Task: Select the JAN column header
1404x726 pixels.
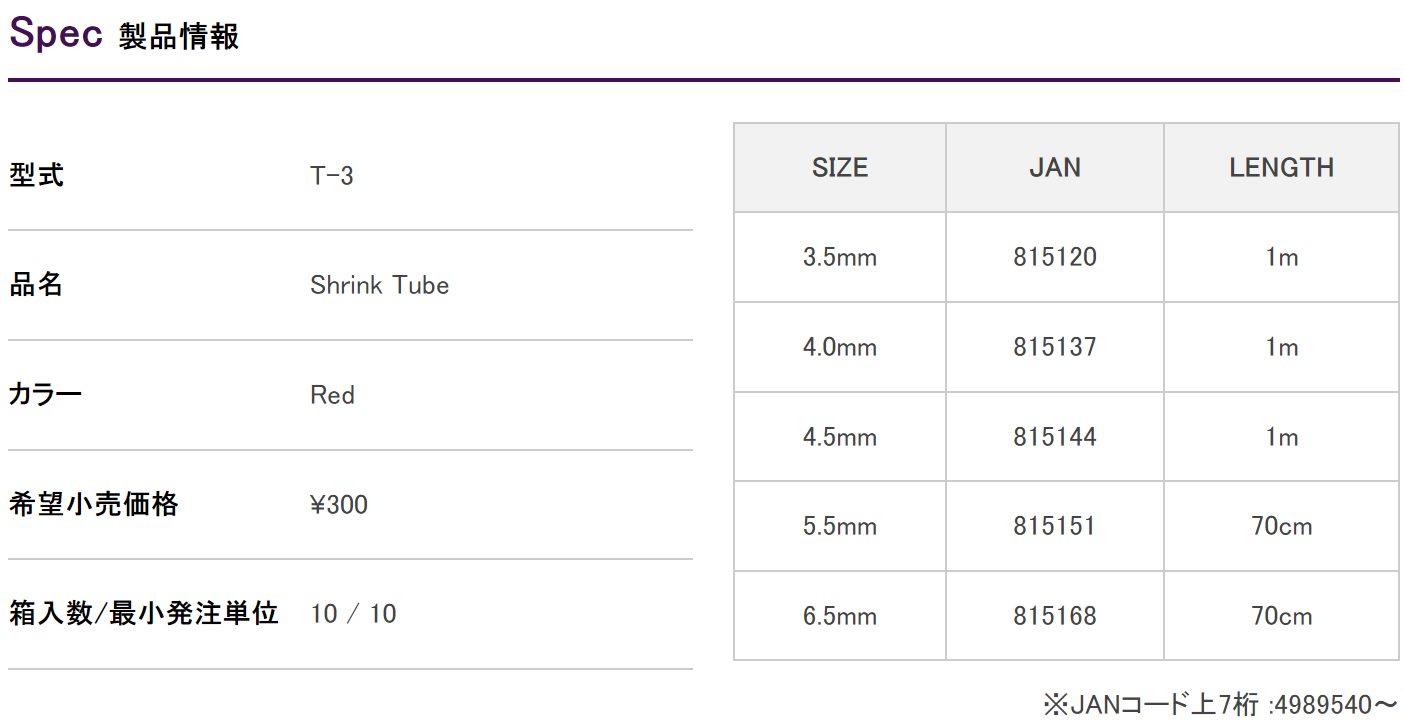Action: click(x=1055, y=168)
